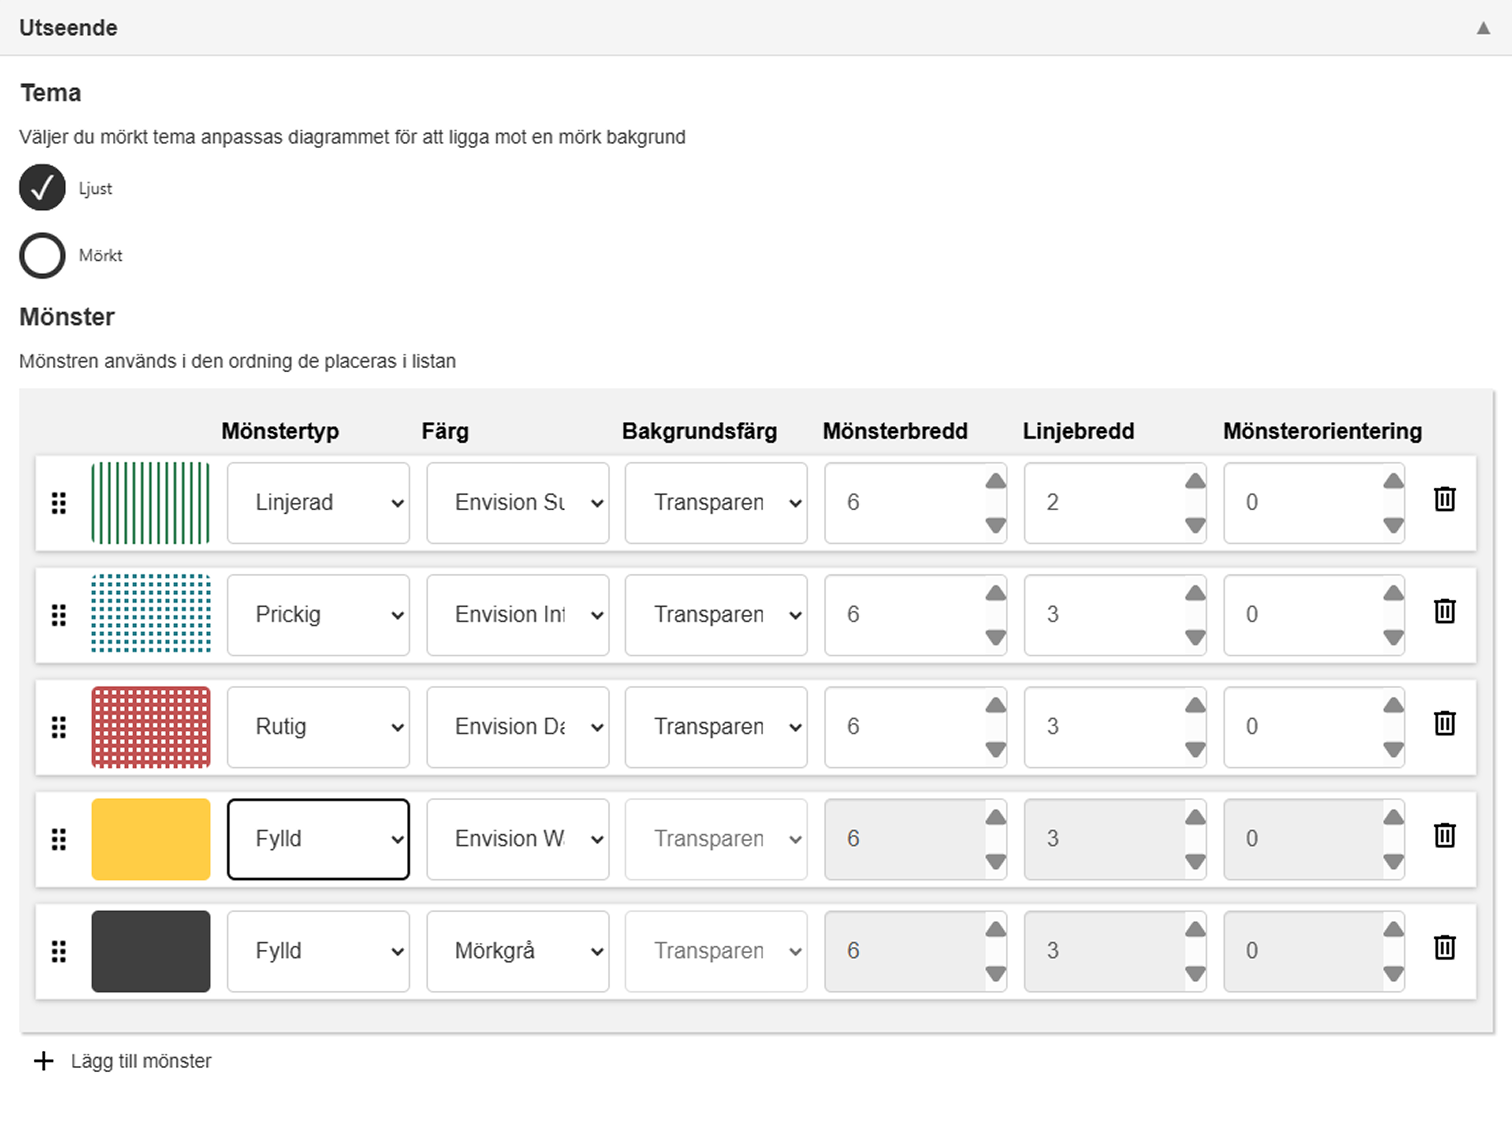Screen dimensions: 1512x1134
Task: Click the red checkered pattern swatch
Action: 151,727
